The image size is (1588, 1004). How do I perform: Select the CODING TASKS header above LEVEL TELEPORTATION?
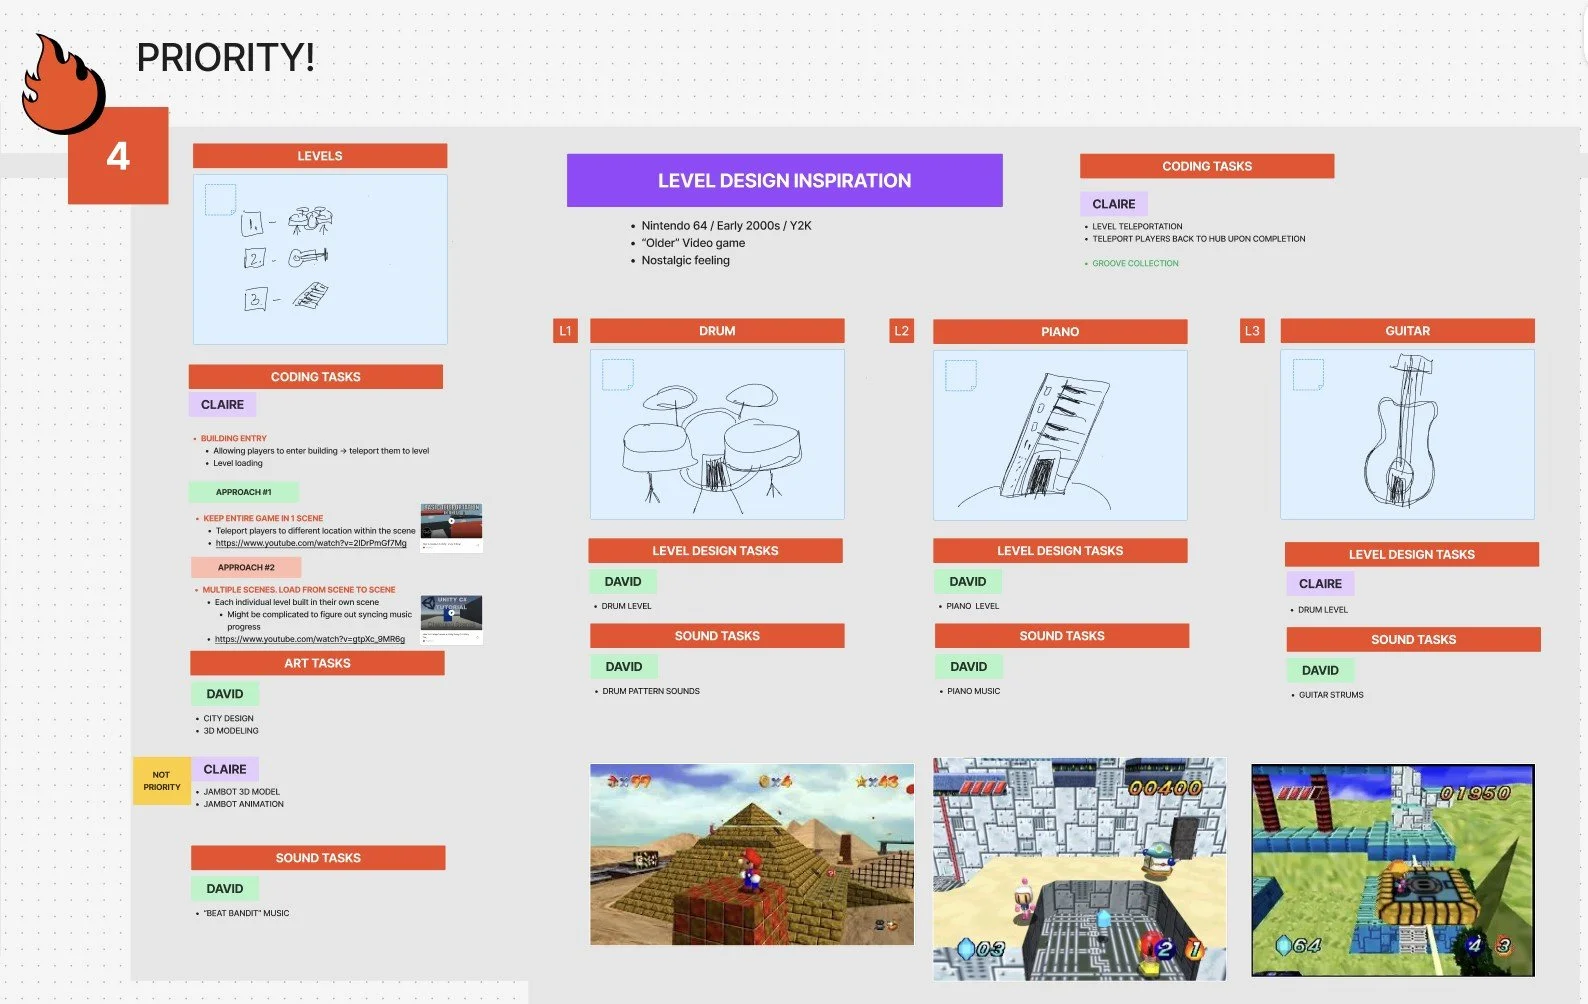coord(1207,166)
